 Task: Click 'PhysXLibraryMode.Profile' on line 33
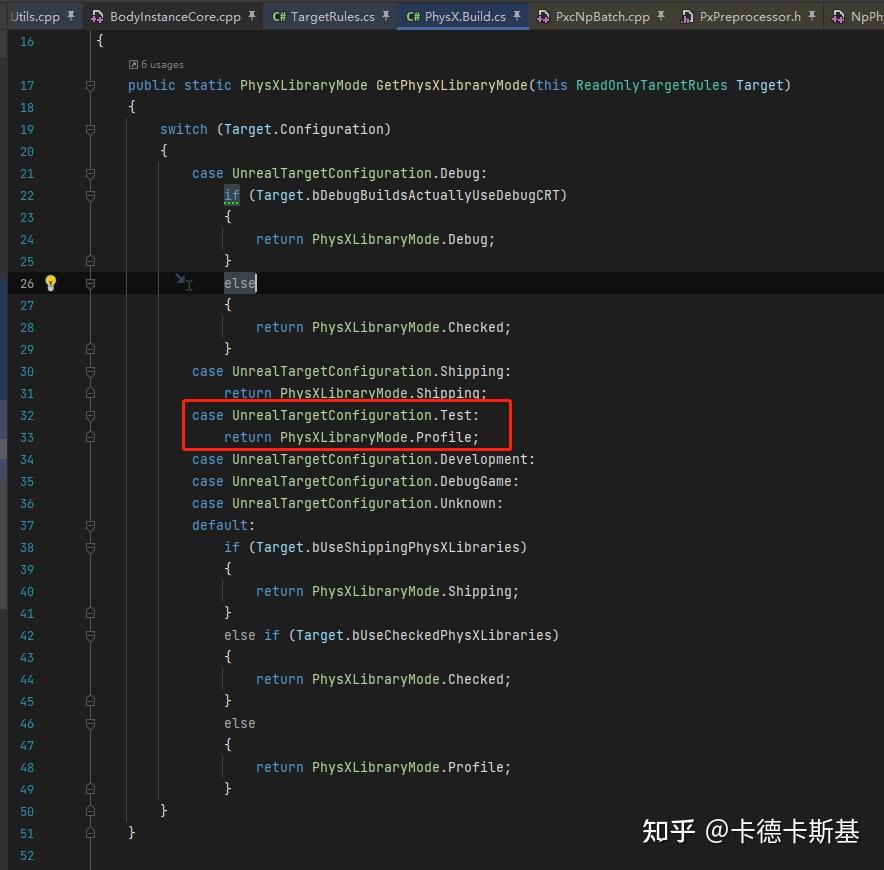[x=375, y=437]
